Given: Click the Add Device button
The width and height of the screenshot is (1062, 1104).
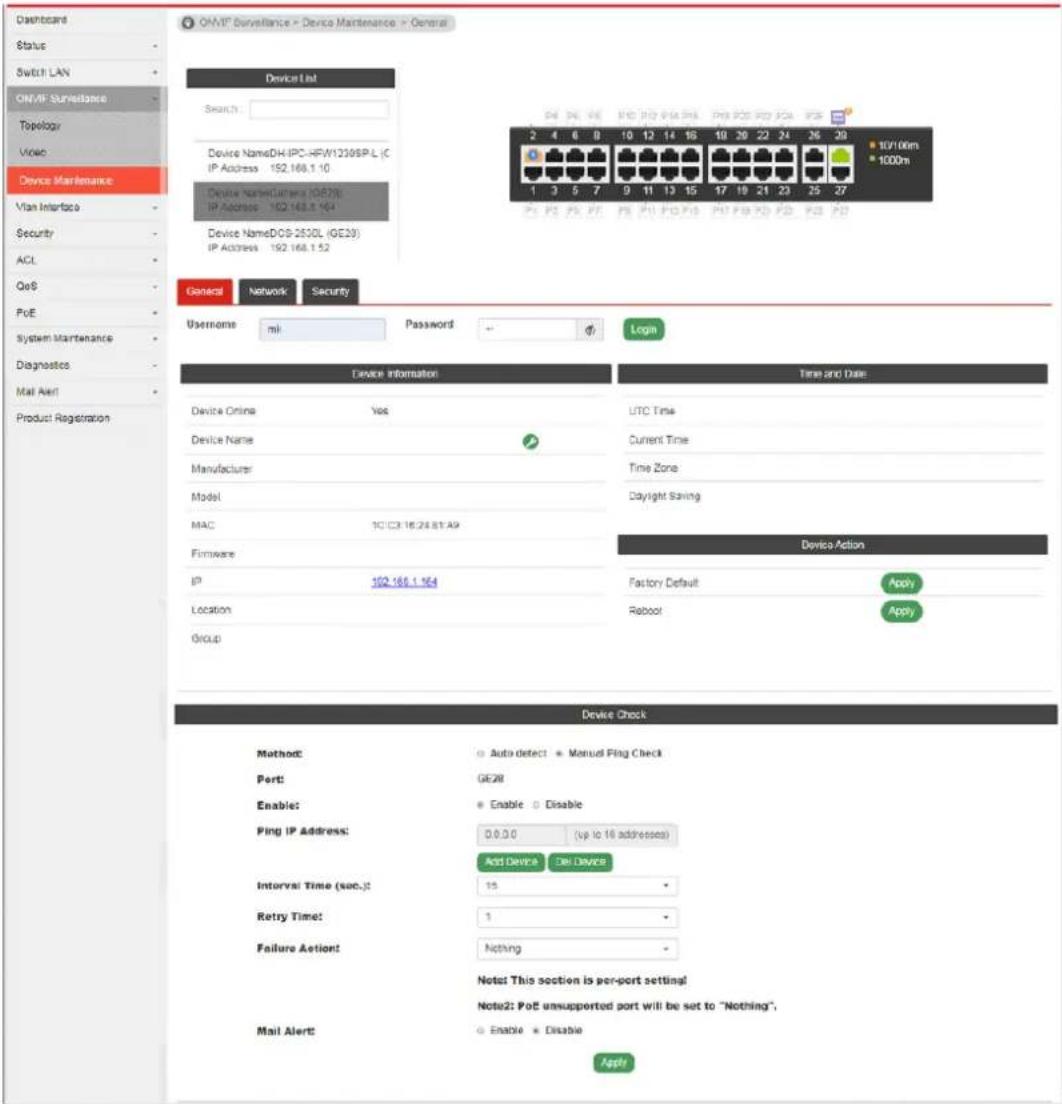Looking at the screenshot, I should [511, 862].
